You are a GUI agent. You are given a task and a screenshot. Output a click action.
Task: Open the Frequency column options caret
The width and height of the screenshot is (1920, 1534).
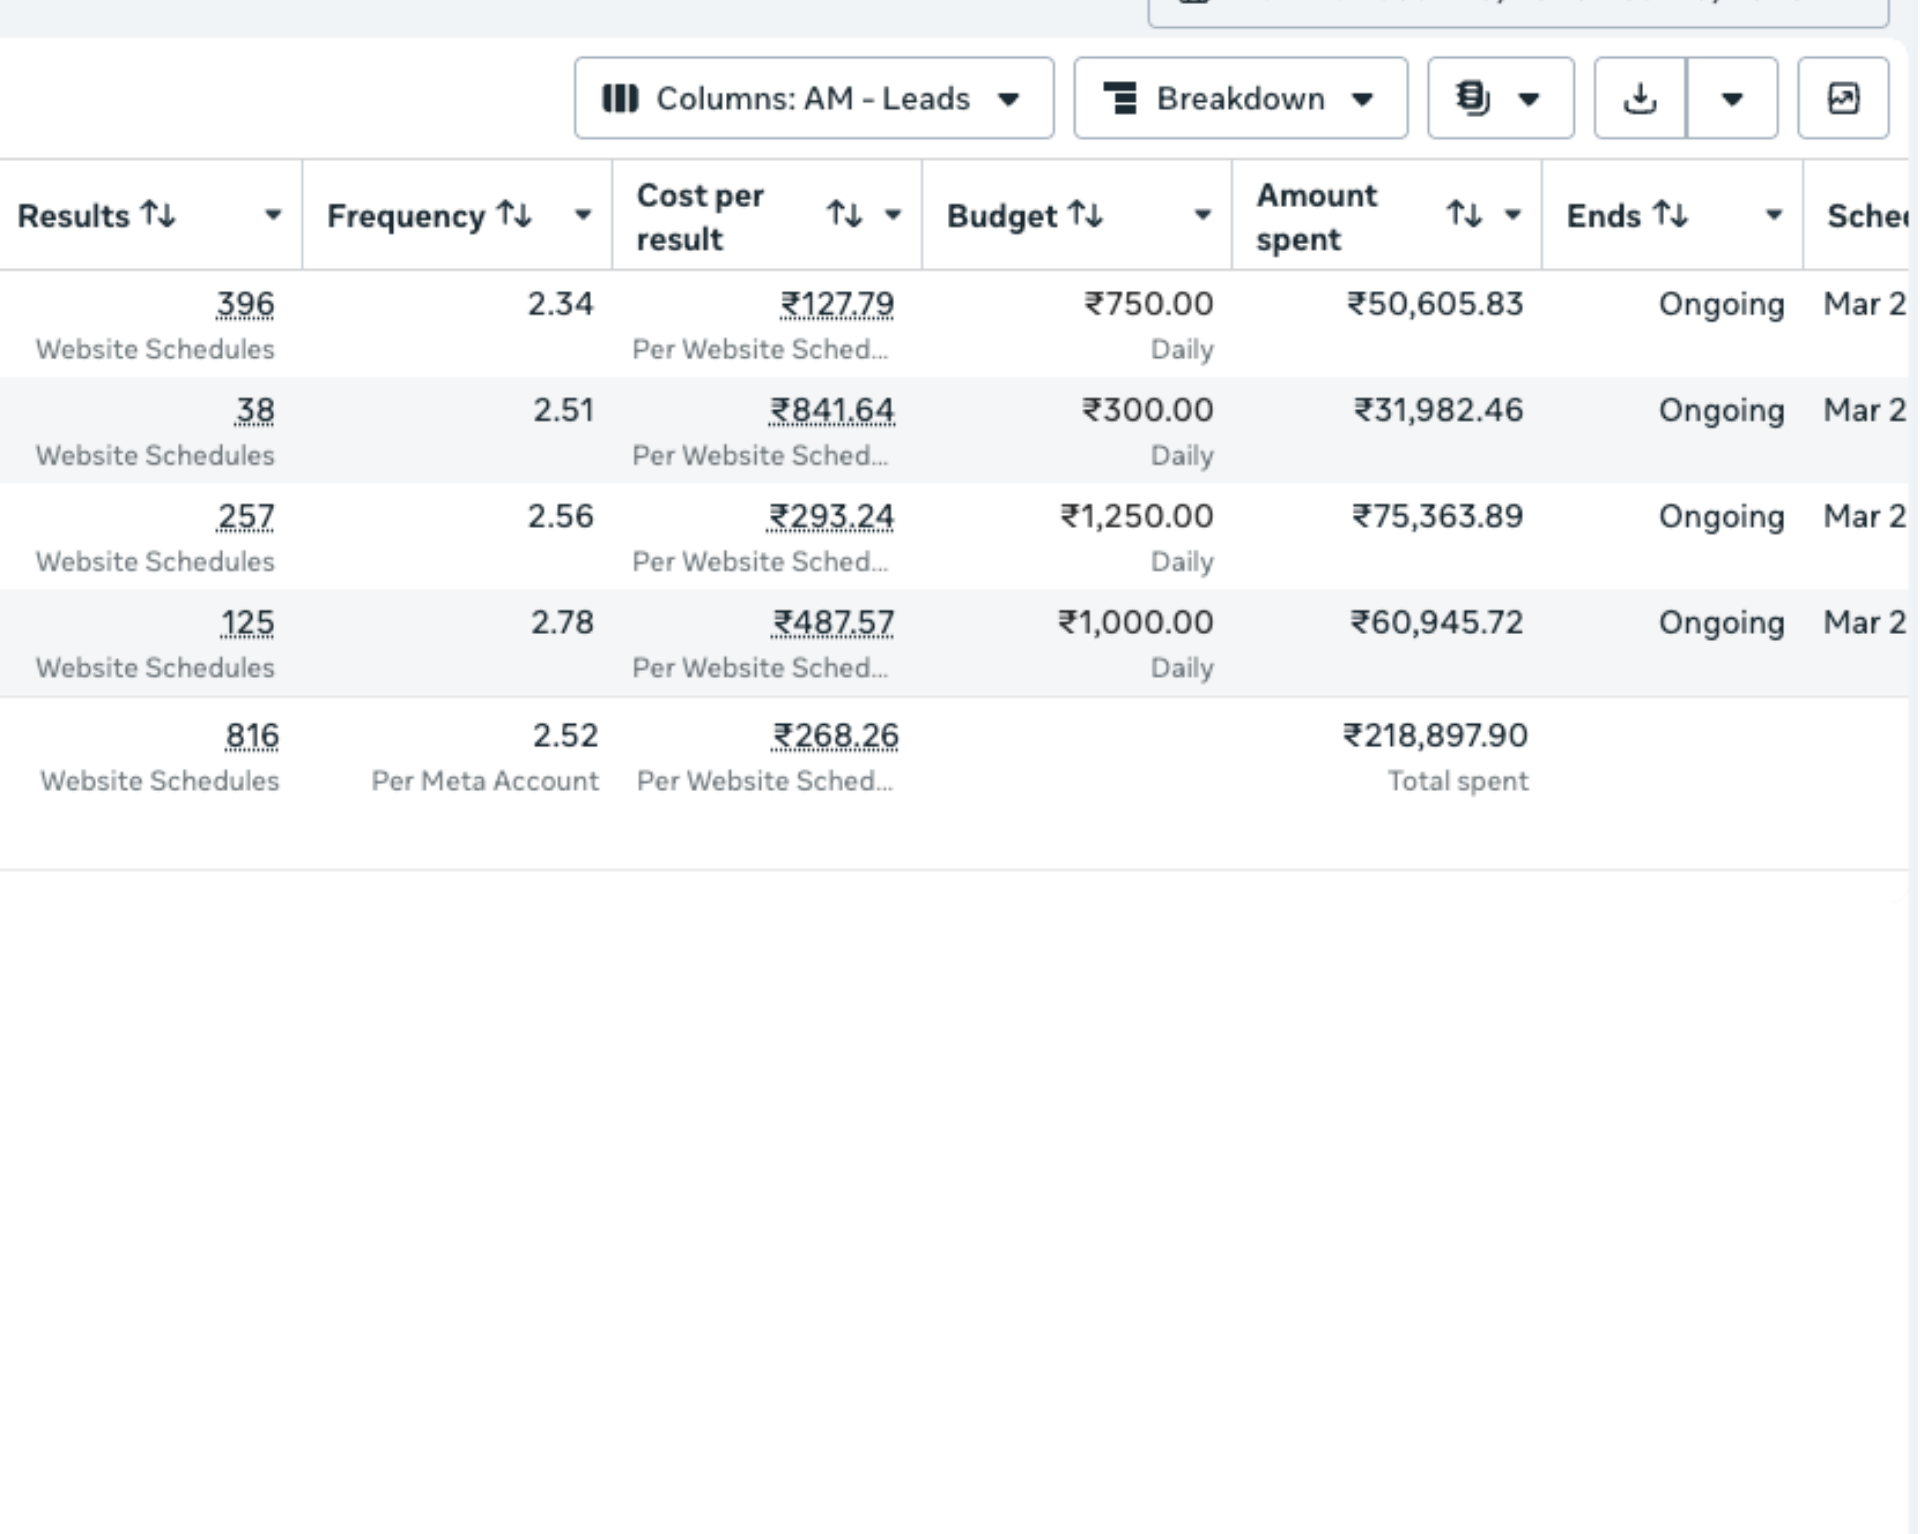tap(582, 215)
